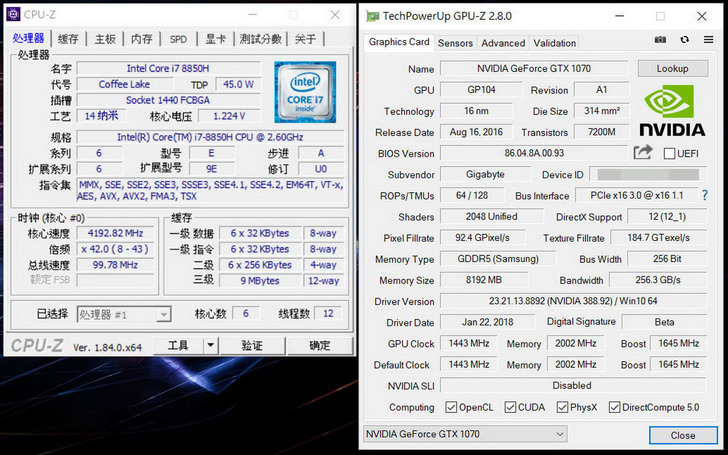Click the GPU-Z title bar app icon
This screenshot has width=728, height=455.
pyautogui.click(x=373, y=16)
